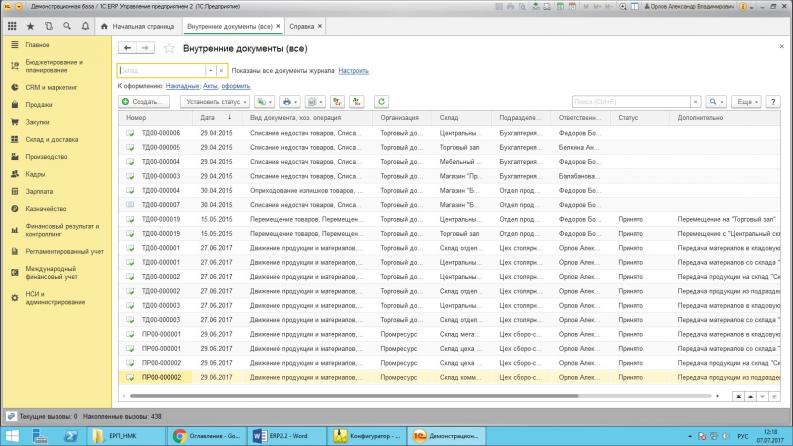Click into the Поиск (Ctrl+F) search field
This screenshot has height=446, width=793.
click(x=632, y=102)
